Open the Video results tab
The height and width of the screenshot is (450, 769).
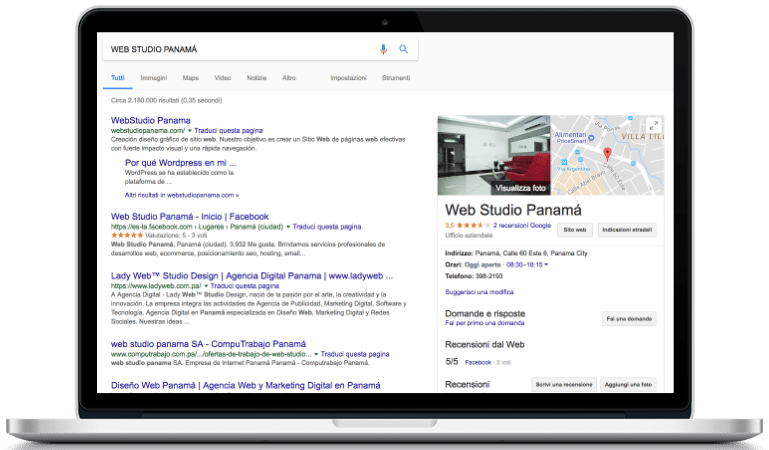(x=222, y=77)
